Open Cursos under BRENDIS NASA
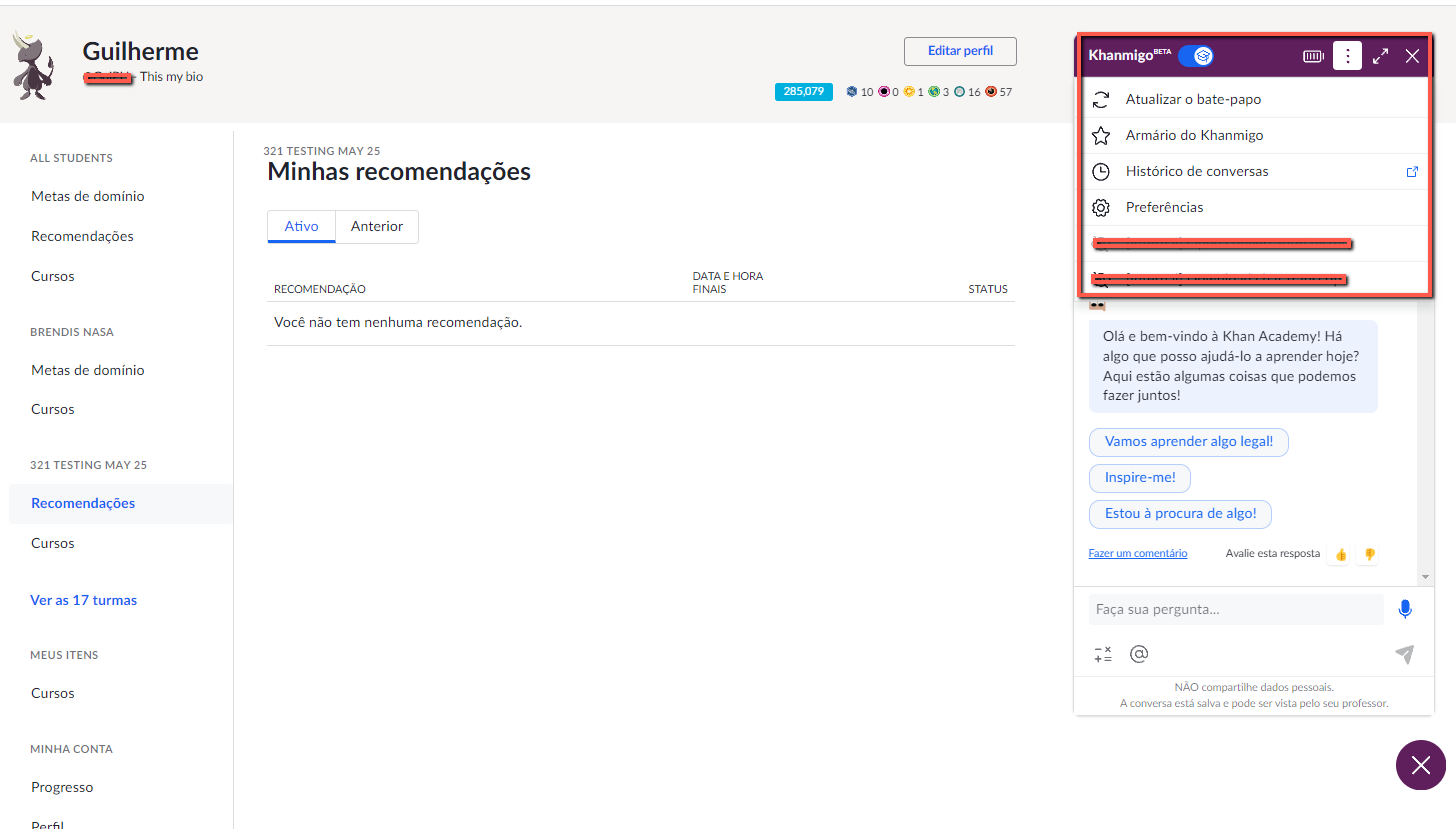1456x829 pixels. click(53, 409)
